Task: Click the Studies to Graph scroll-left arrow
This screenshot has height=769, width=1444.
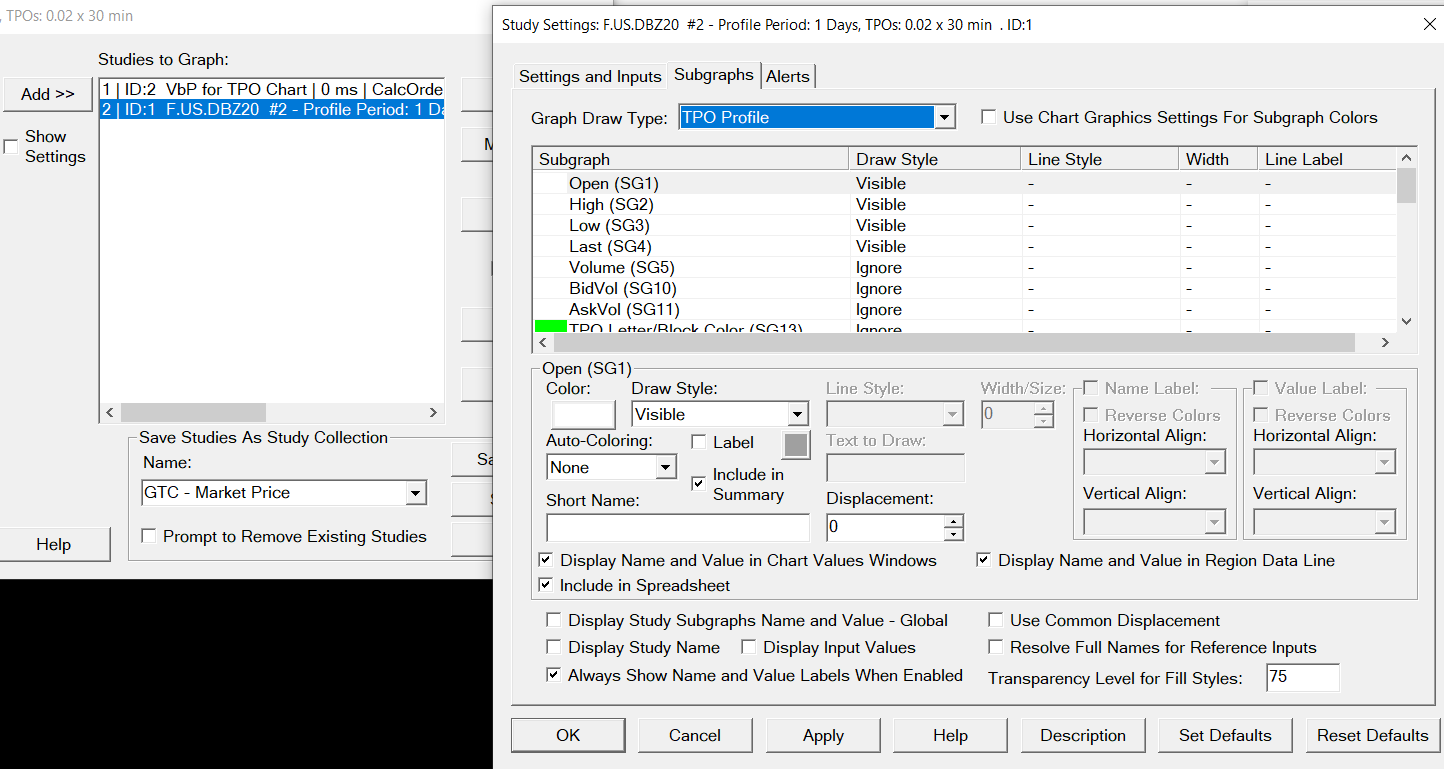Action: point(110,412)
